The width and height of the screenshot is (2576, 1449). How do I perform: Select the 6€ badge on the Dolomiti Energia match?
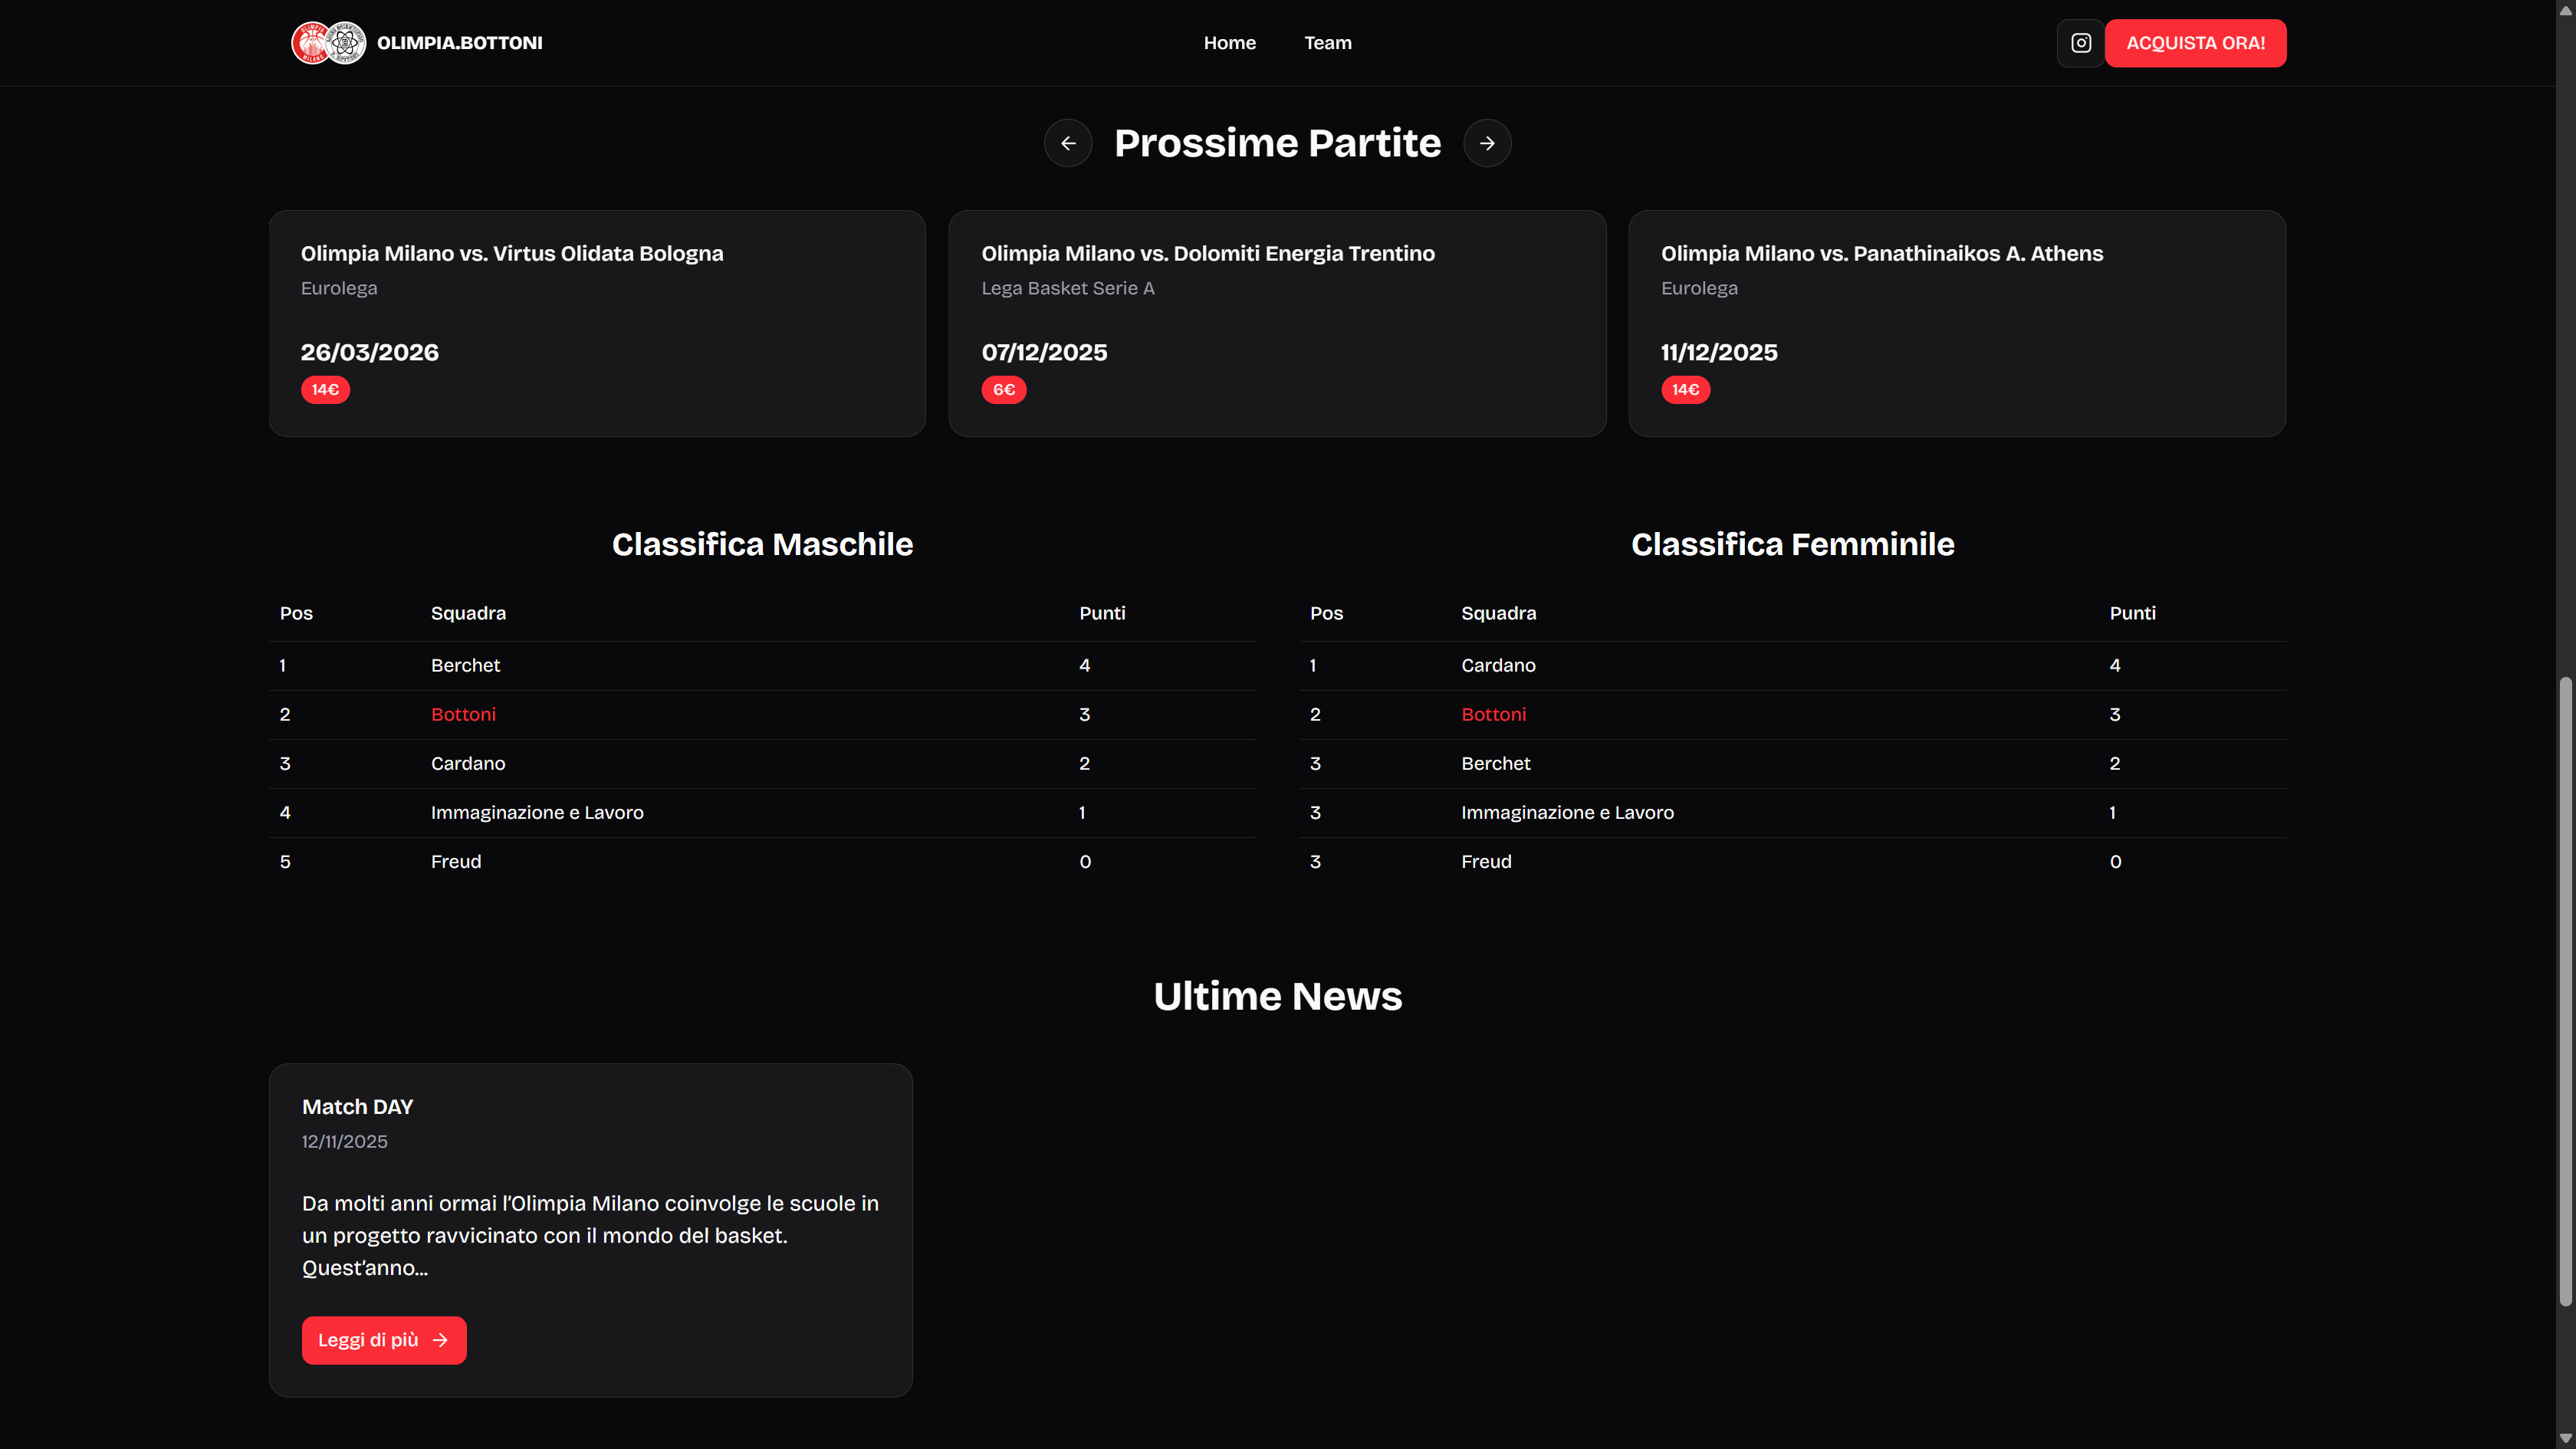(1003, 389)
